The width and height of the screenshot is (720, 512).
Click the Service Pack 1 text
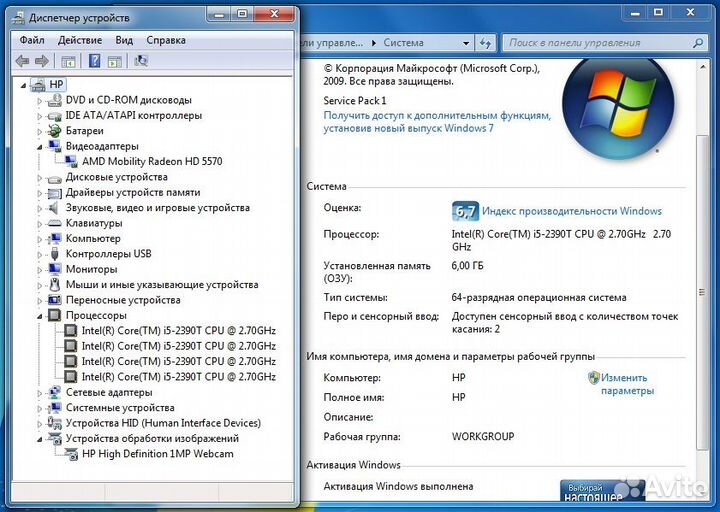355,101
